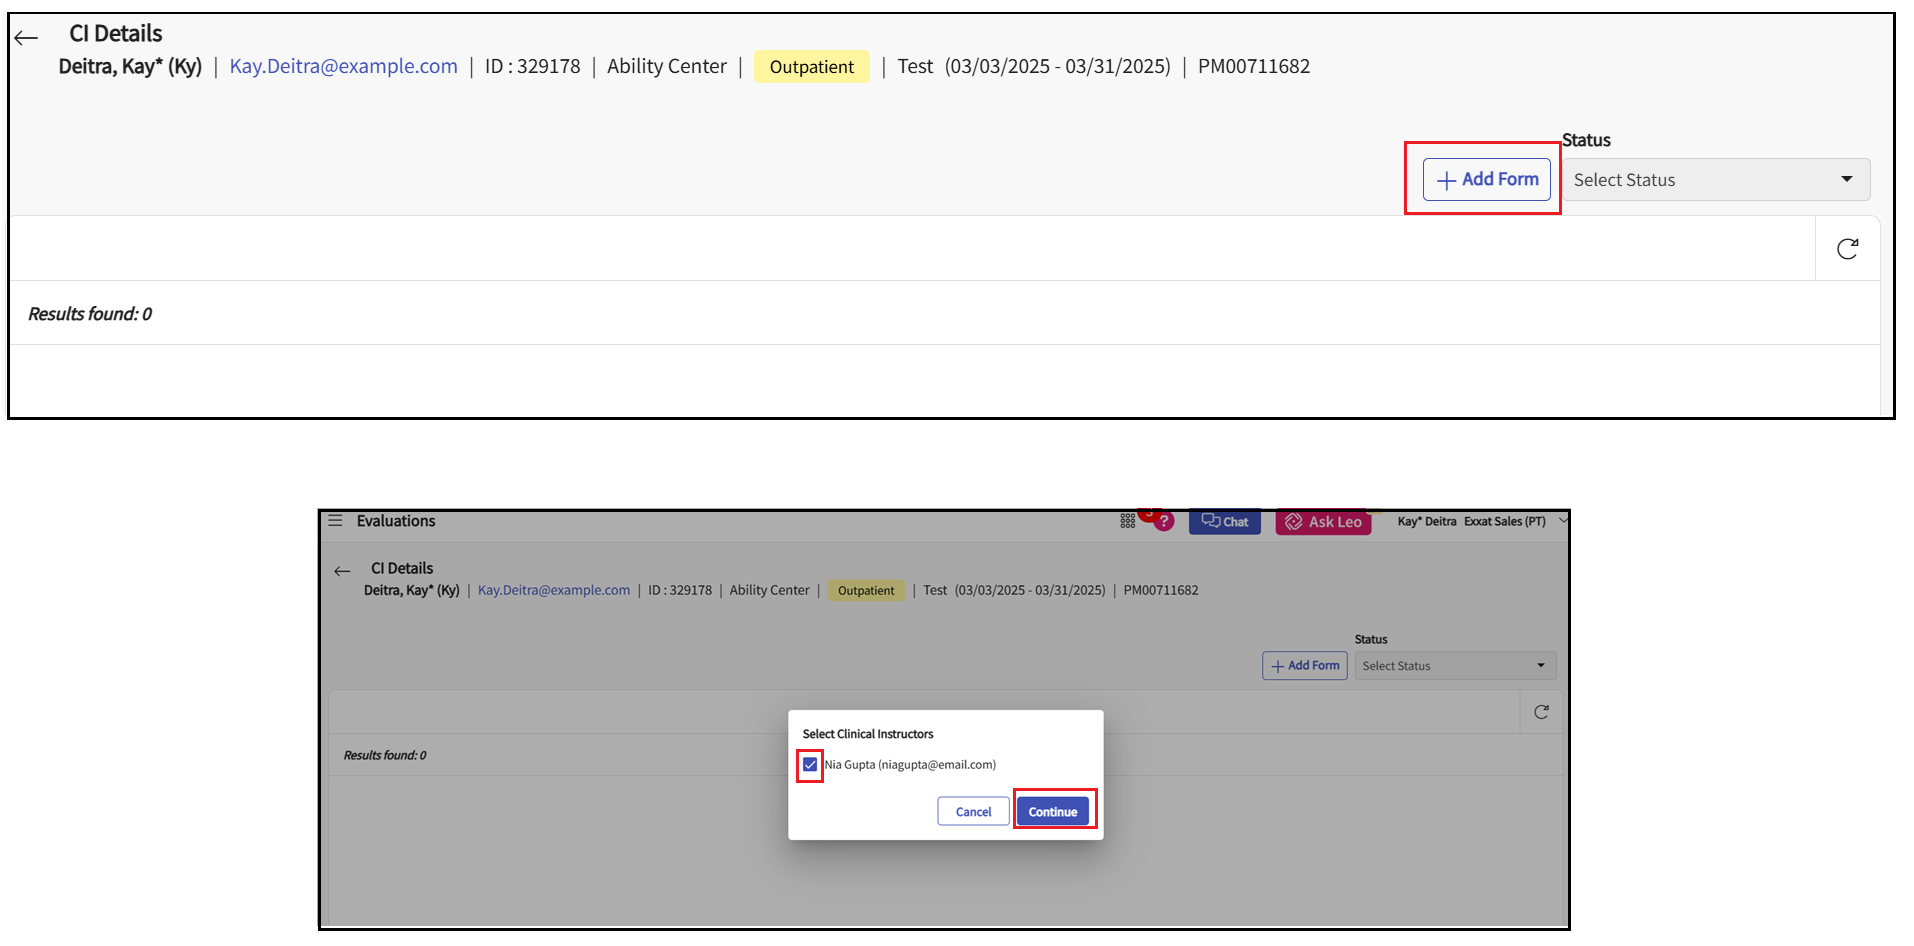Open the apps grid icon in header
Image resolution: width=1914 pixels, height=946 pixels.
point(1127,521)
